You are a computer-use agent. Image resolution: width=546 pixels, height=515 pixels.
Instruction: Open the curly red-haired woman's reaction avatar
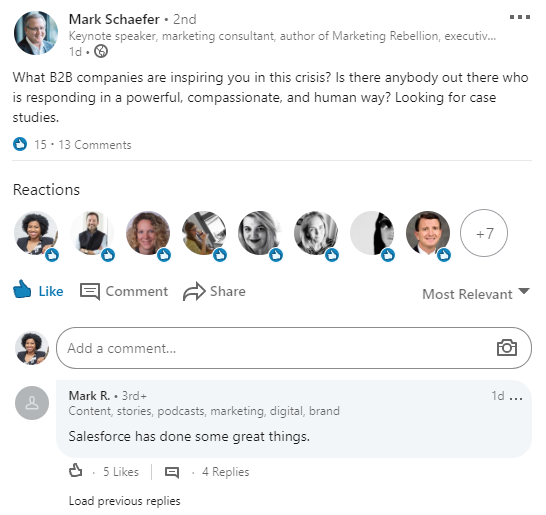[148, 233]
